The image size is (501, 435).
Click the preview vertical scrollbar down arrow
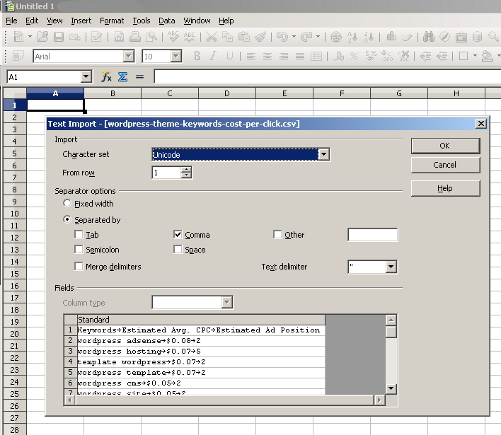point(391,389)
